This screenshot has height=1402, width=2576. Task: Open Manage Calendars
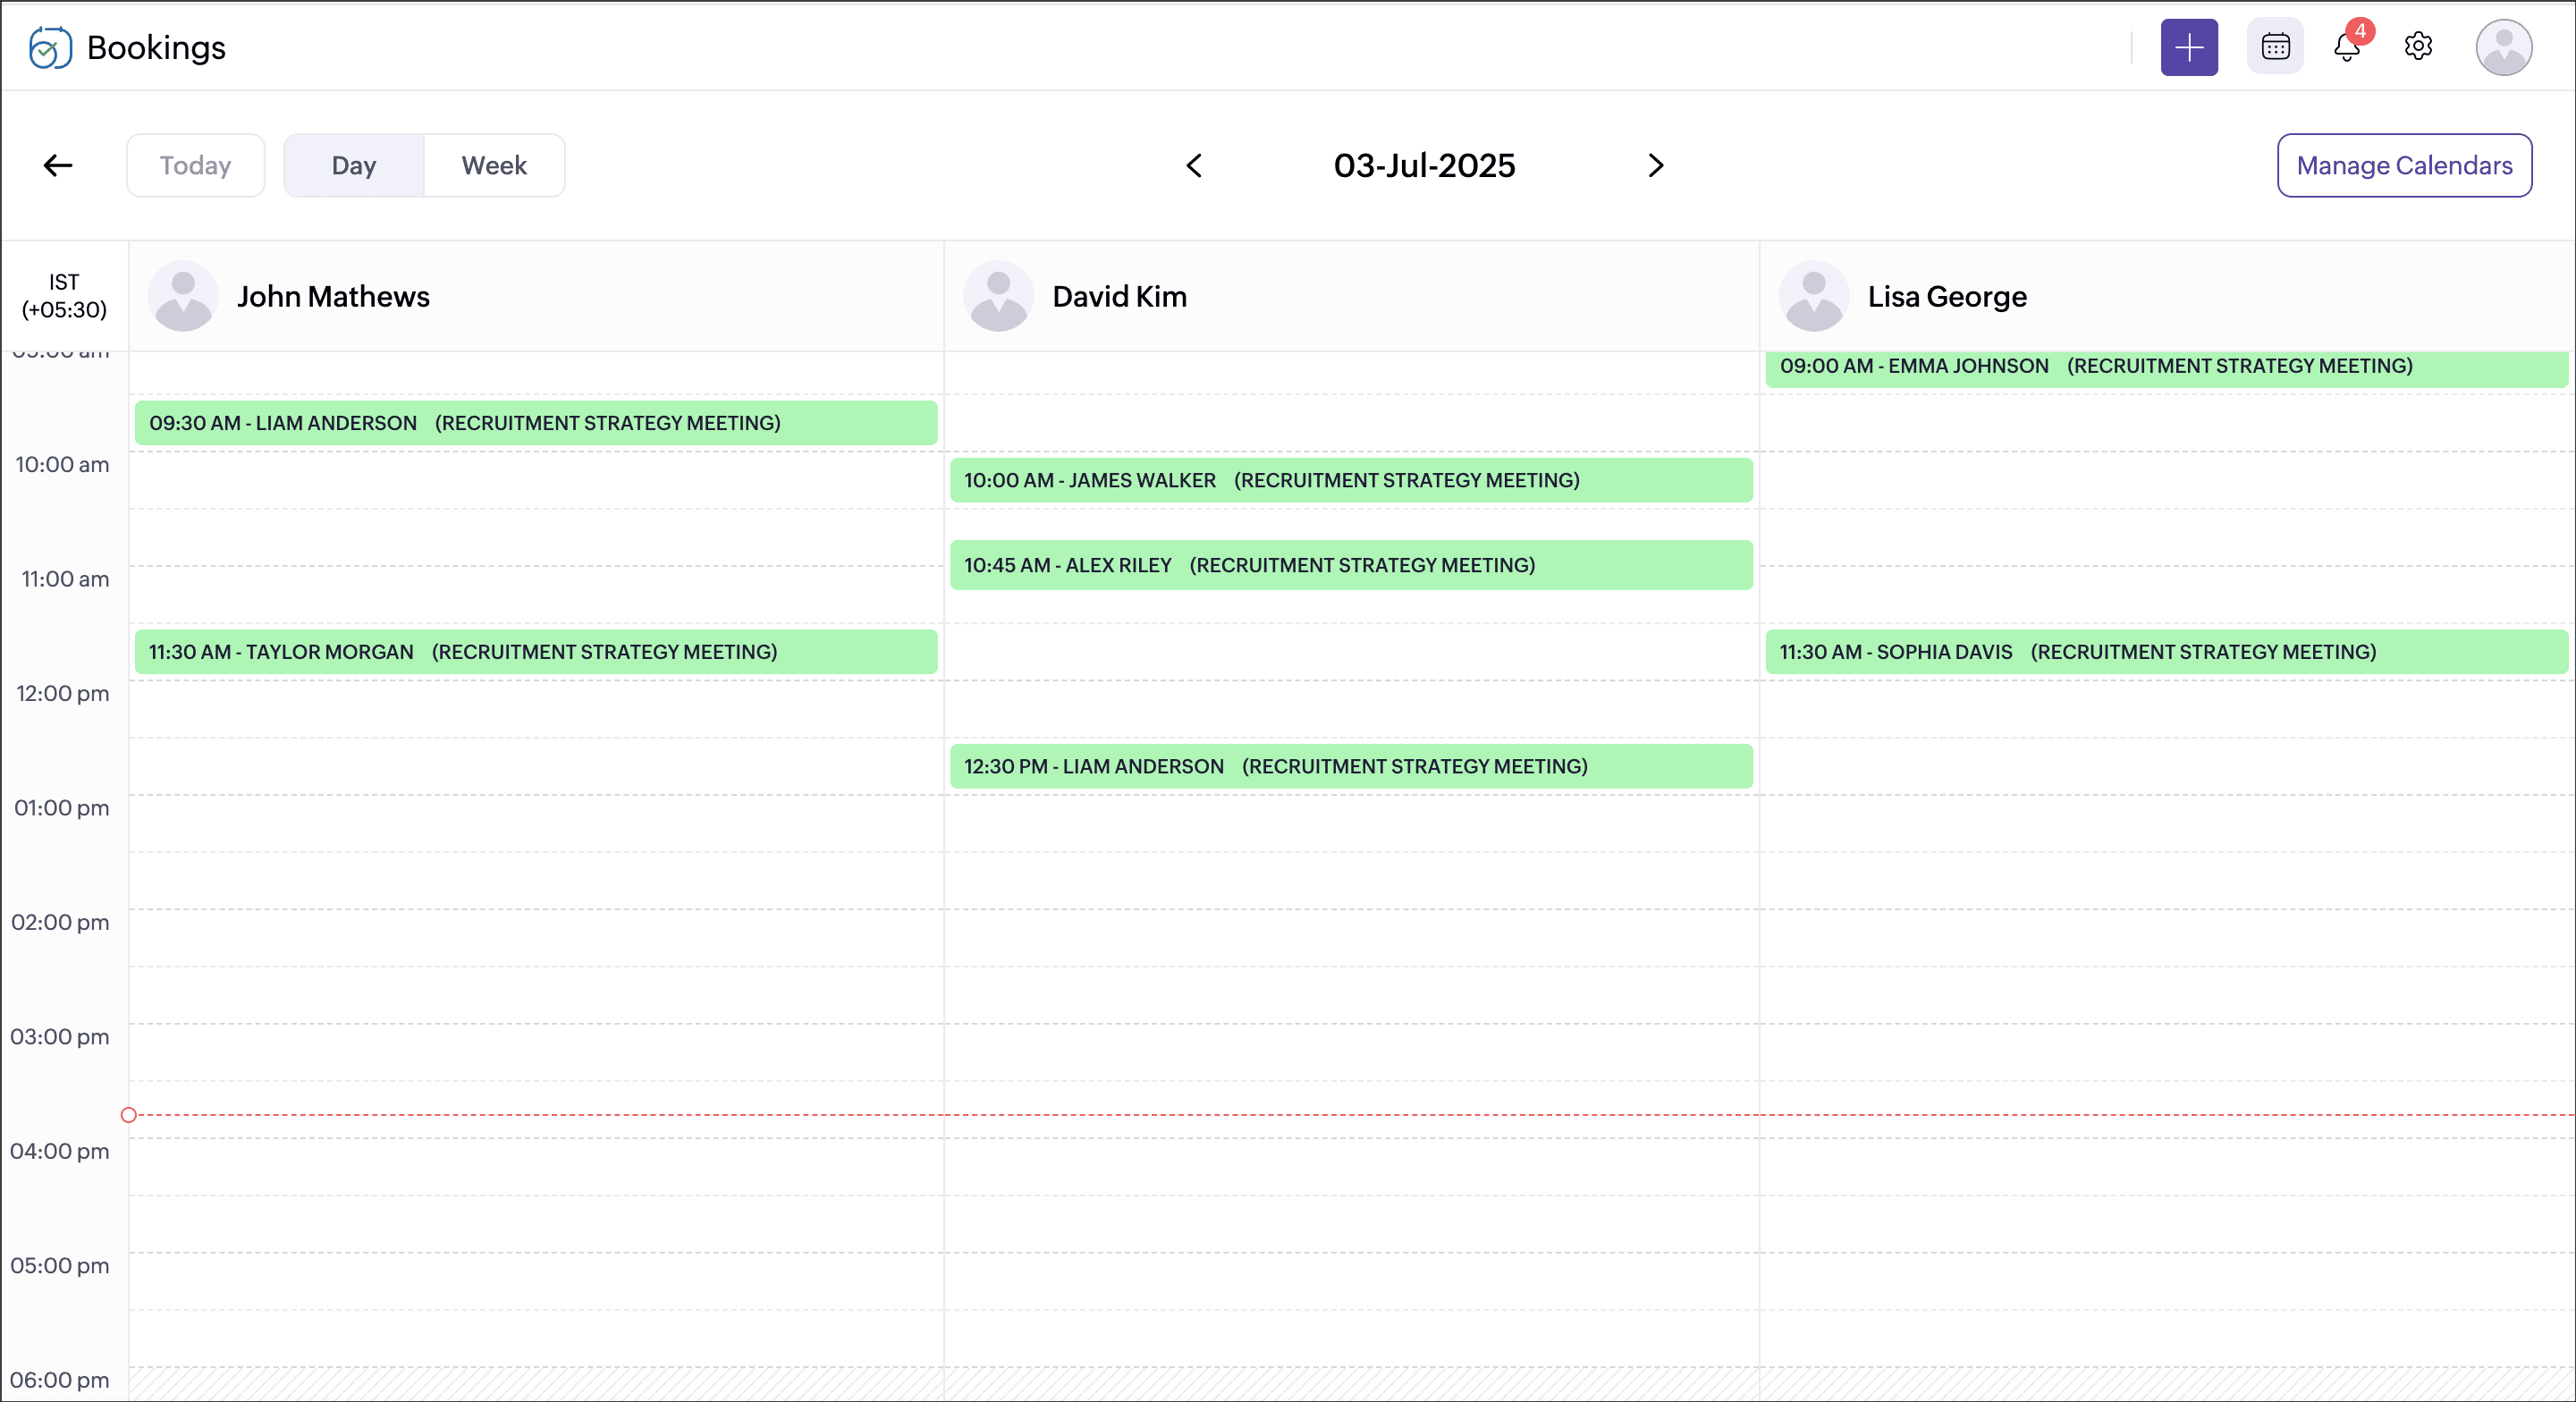click(2404, 166)
